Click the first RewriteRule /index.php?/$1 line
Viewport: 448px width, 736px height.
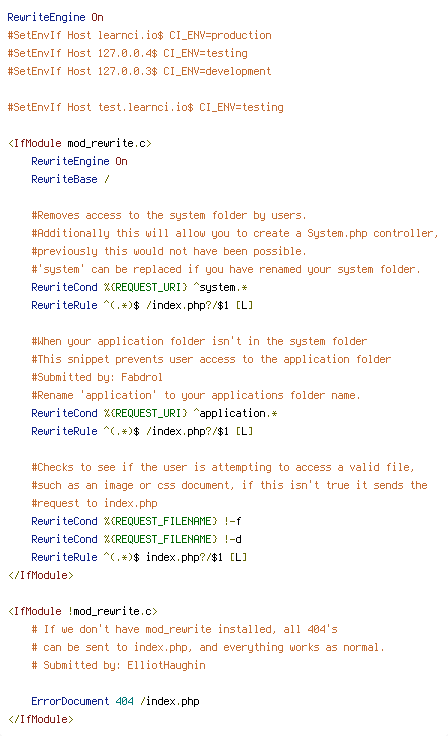[142, 305]
